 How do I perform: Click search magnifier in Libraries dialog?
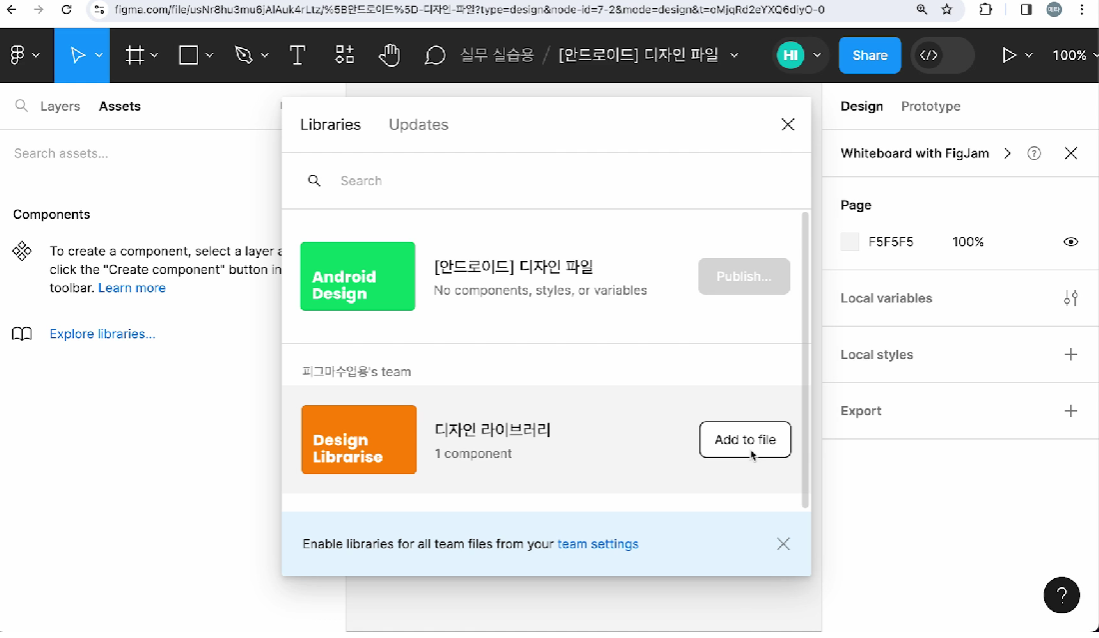click(x=314, y=180)
